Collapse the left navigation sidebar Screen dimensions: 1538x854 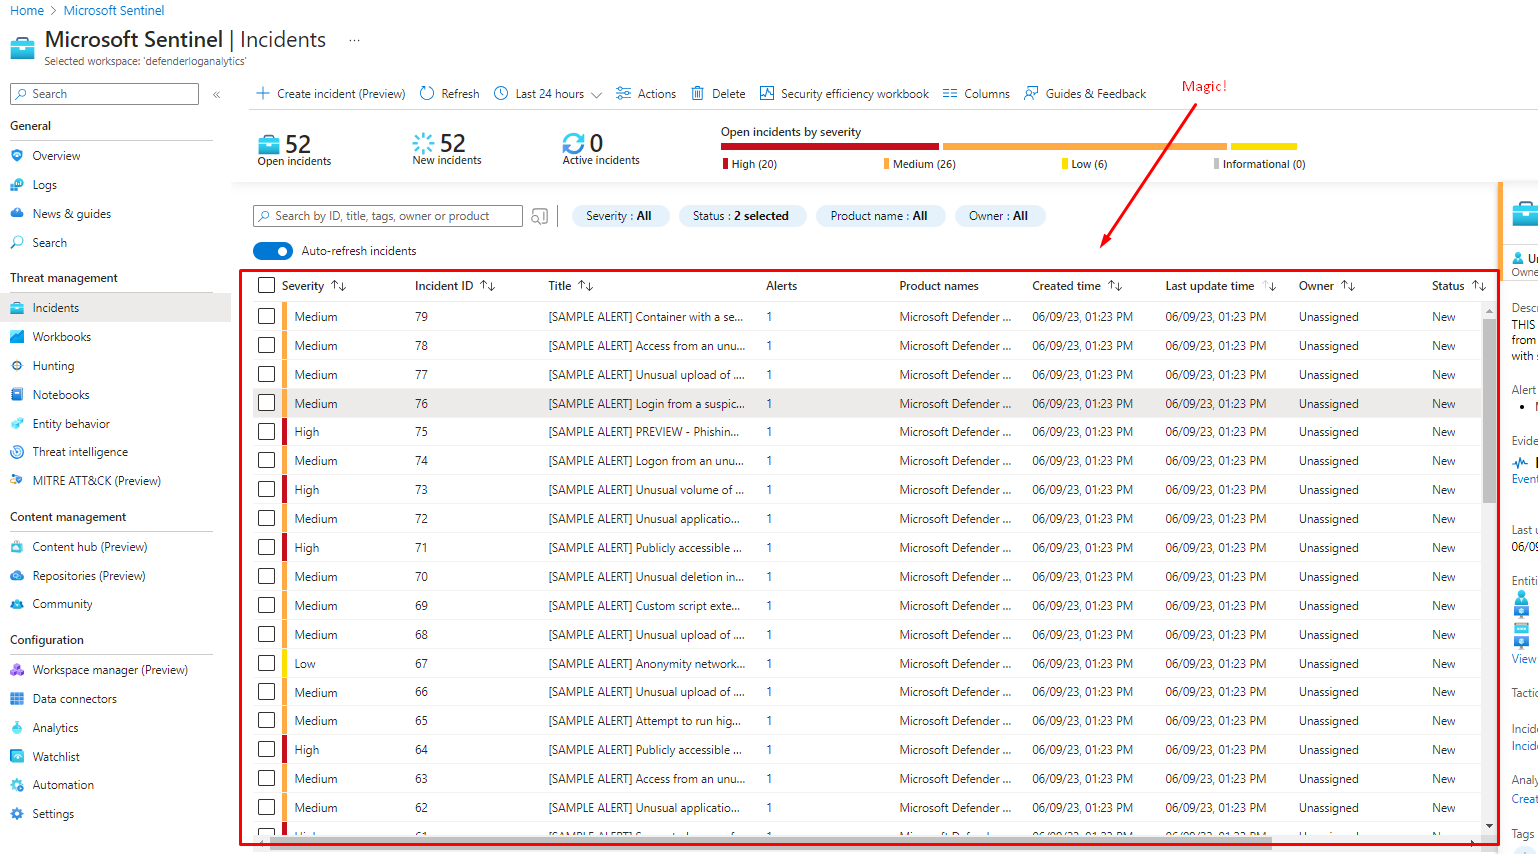click(217, 94)
